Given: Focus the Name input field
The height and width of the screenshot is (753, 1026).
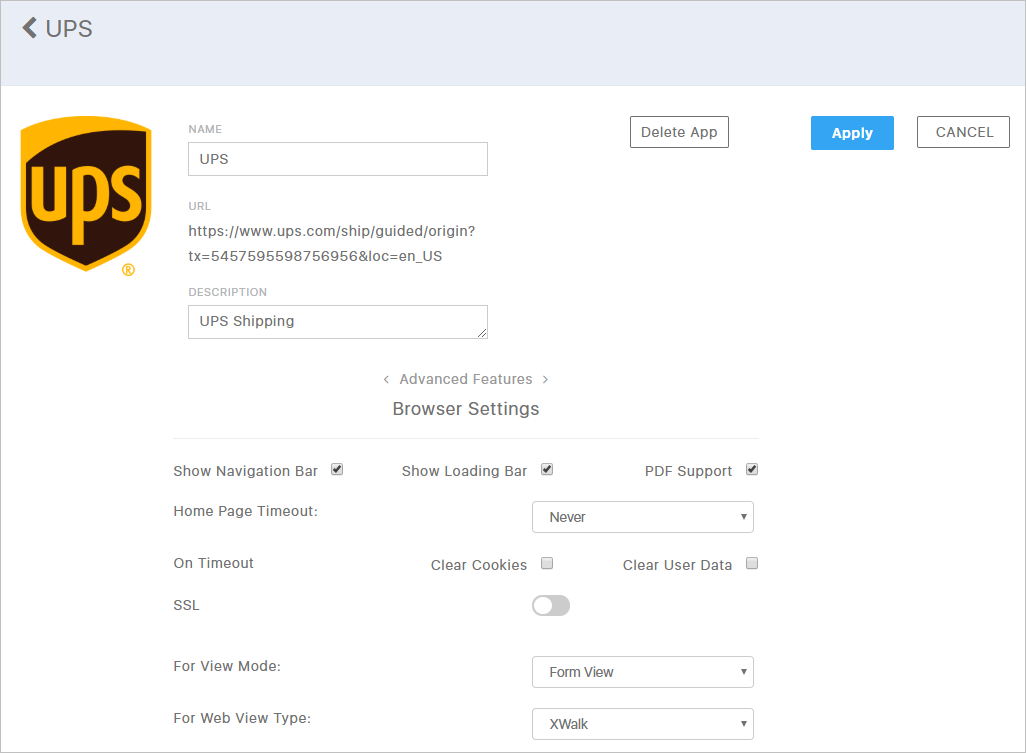Looking at the screenshot, I should click(338, 159).
